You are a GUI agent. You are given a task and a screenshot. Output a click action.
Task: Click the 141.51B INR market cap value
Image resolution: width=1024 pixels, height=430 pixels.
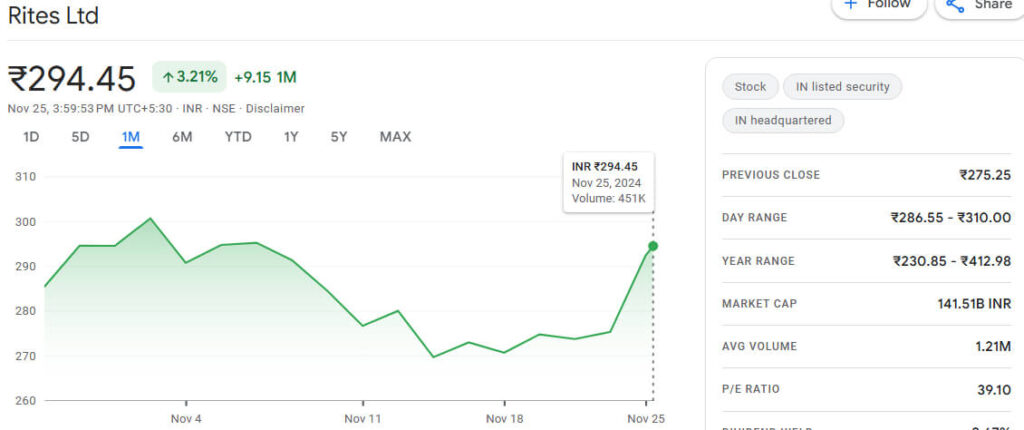974,304
